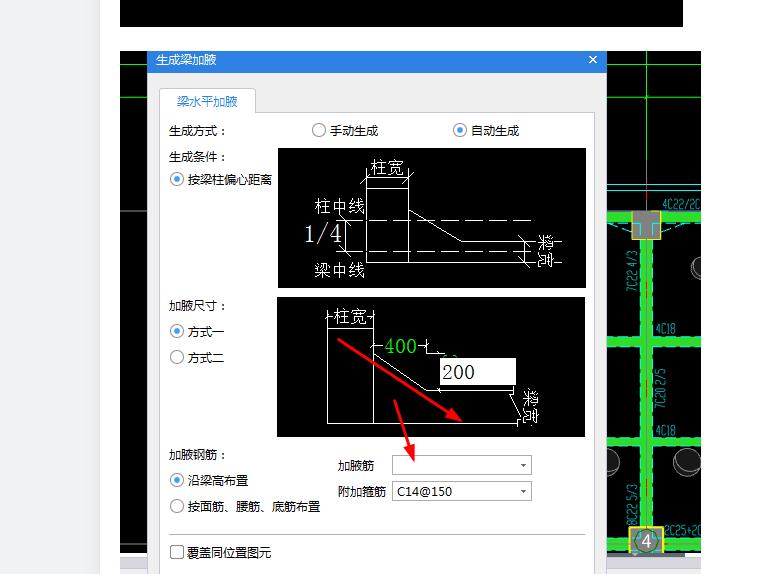Click the 7C20 2/5 beam label in drawing
The image size is (782, 574).
tap(660, 388)
